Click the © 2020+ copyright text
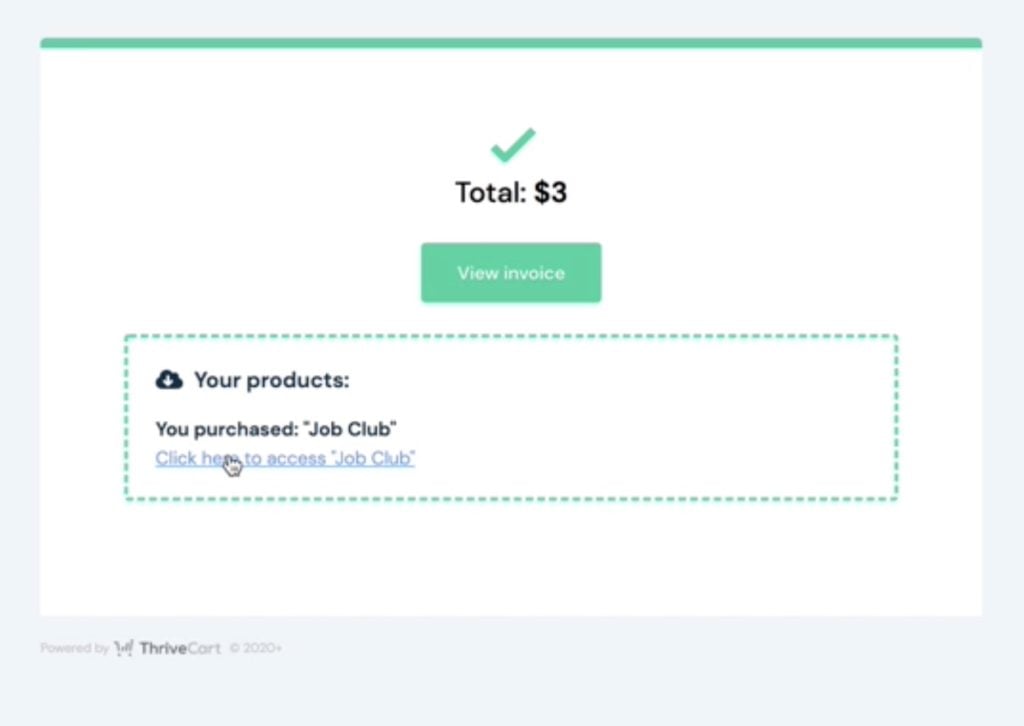Screen dimensions: 1024x726 [256, 648]
